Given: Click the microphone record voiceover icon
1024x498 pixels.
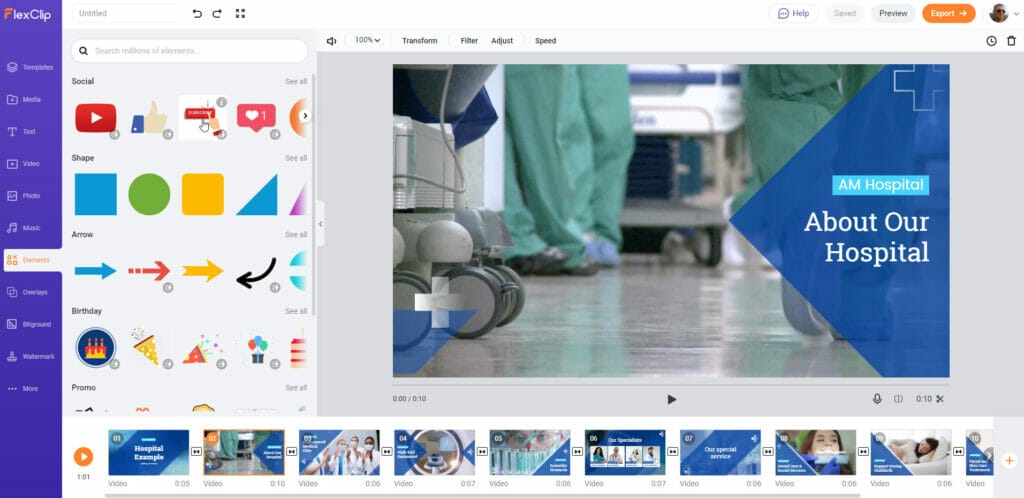Looking at the screenshot, I should pos(877,399).
